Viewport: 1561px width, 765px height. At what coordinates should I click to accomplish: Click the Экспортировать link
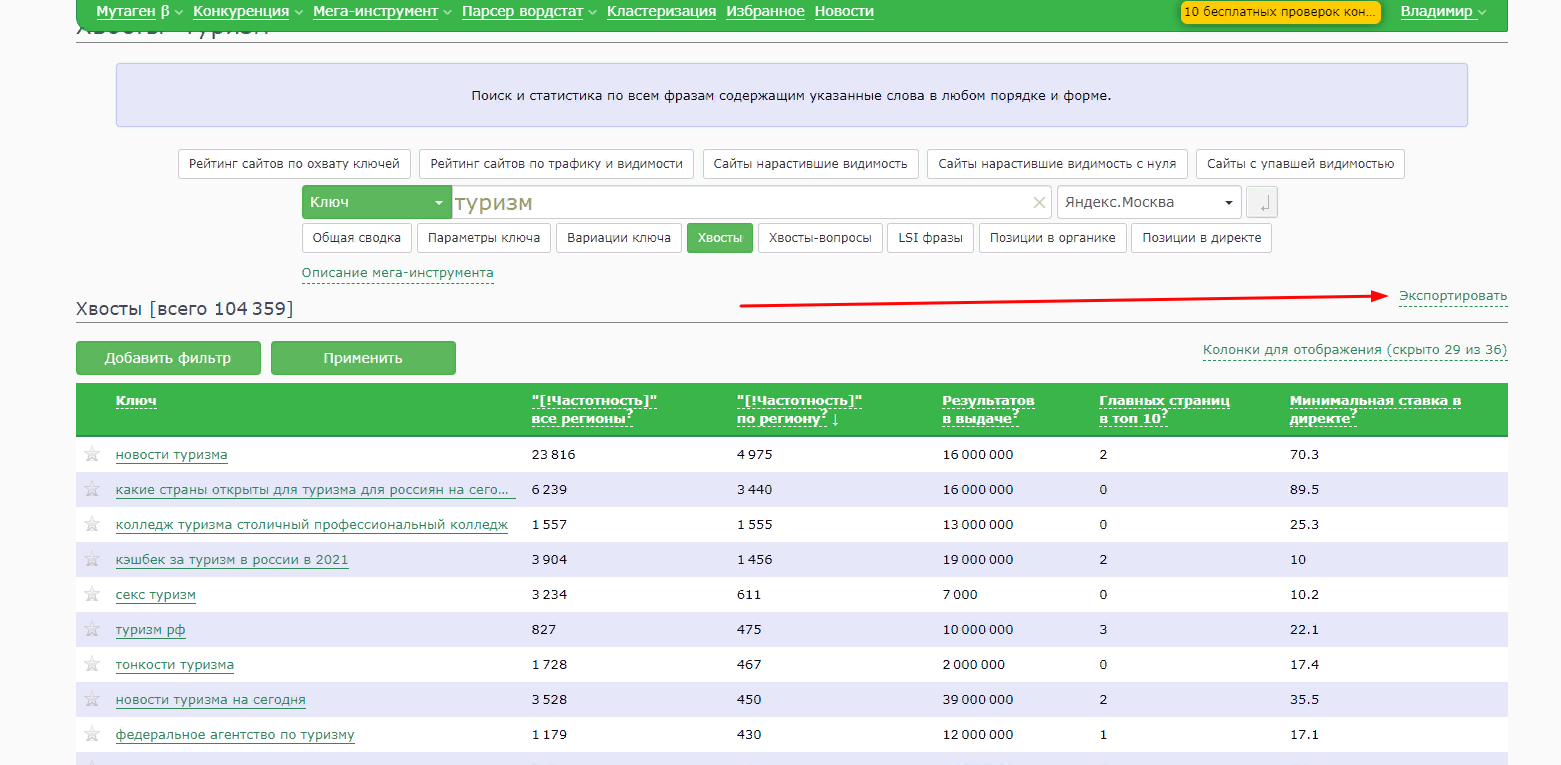[1453, 296]
